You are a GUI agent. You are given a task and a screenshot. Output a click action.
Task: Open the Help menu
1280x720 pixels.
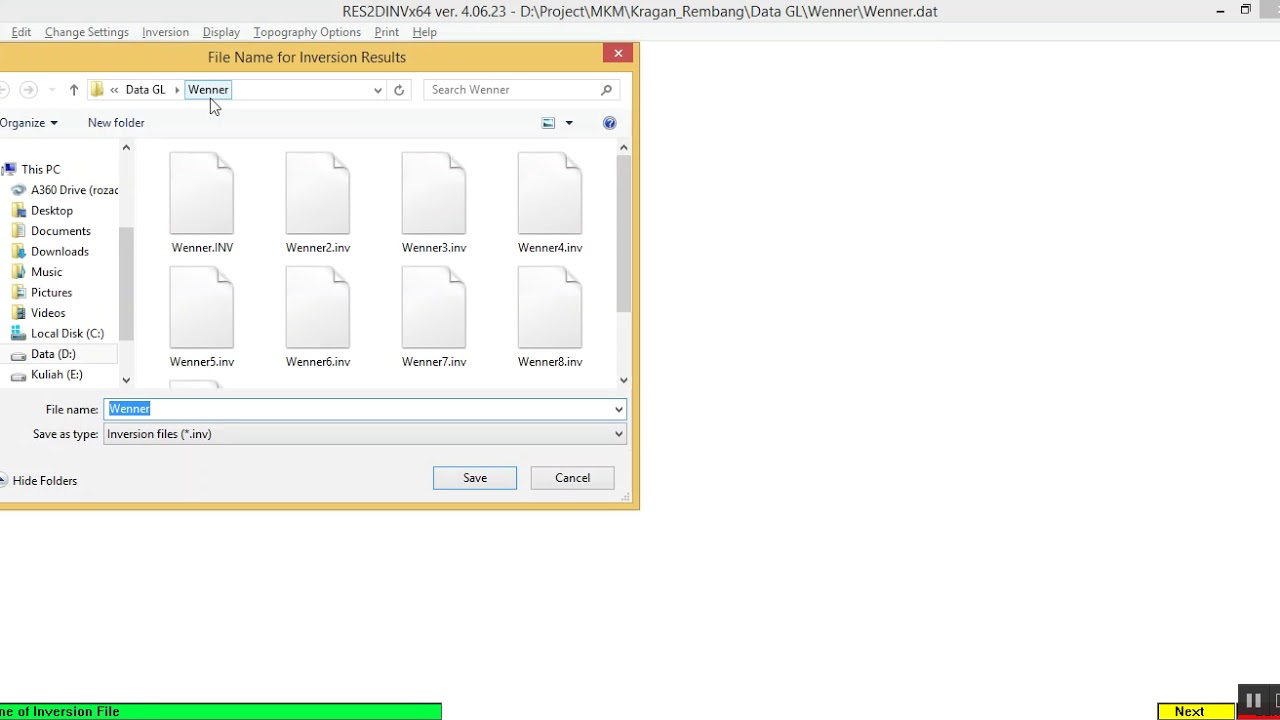click(425, 32)
